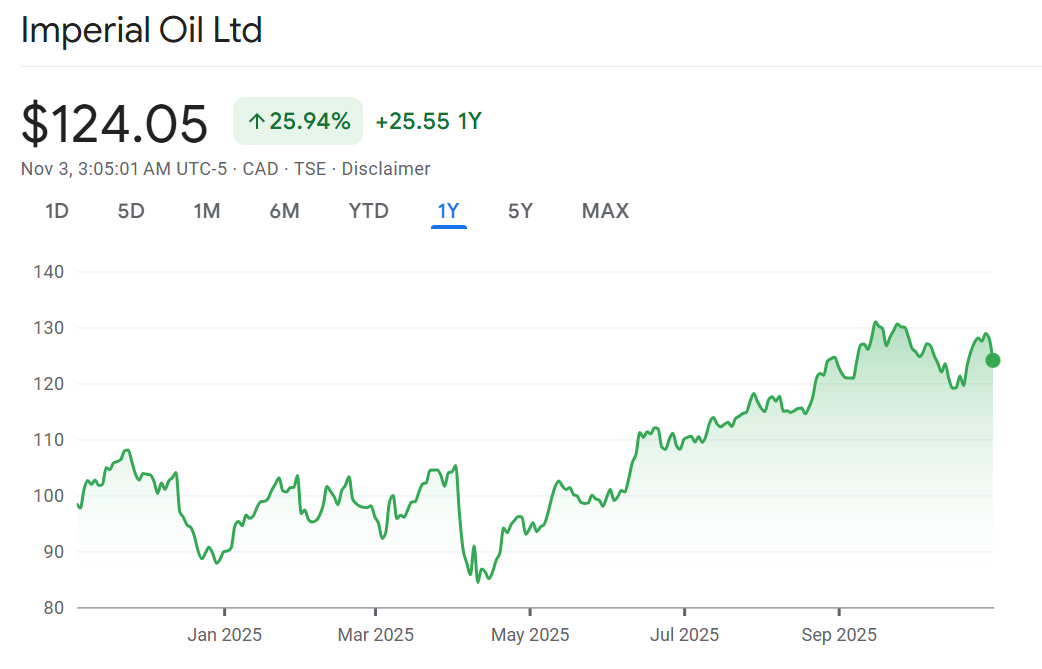This screenshot has width=1042, height=669.
Task: Show the 1M price history
Action: tap(207, 211)
